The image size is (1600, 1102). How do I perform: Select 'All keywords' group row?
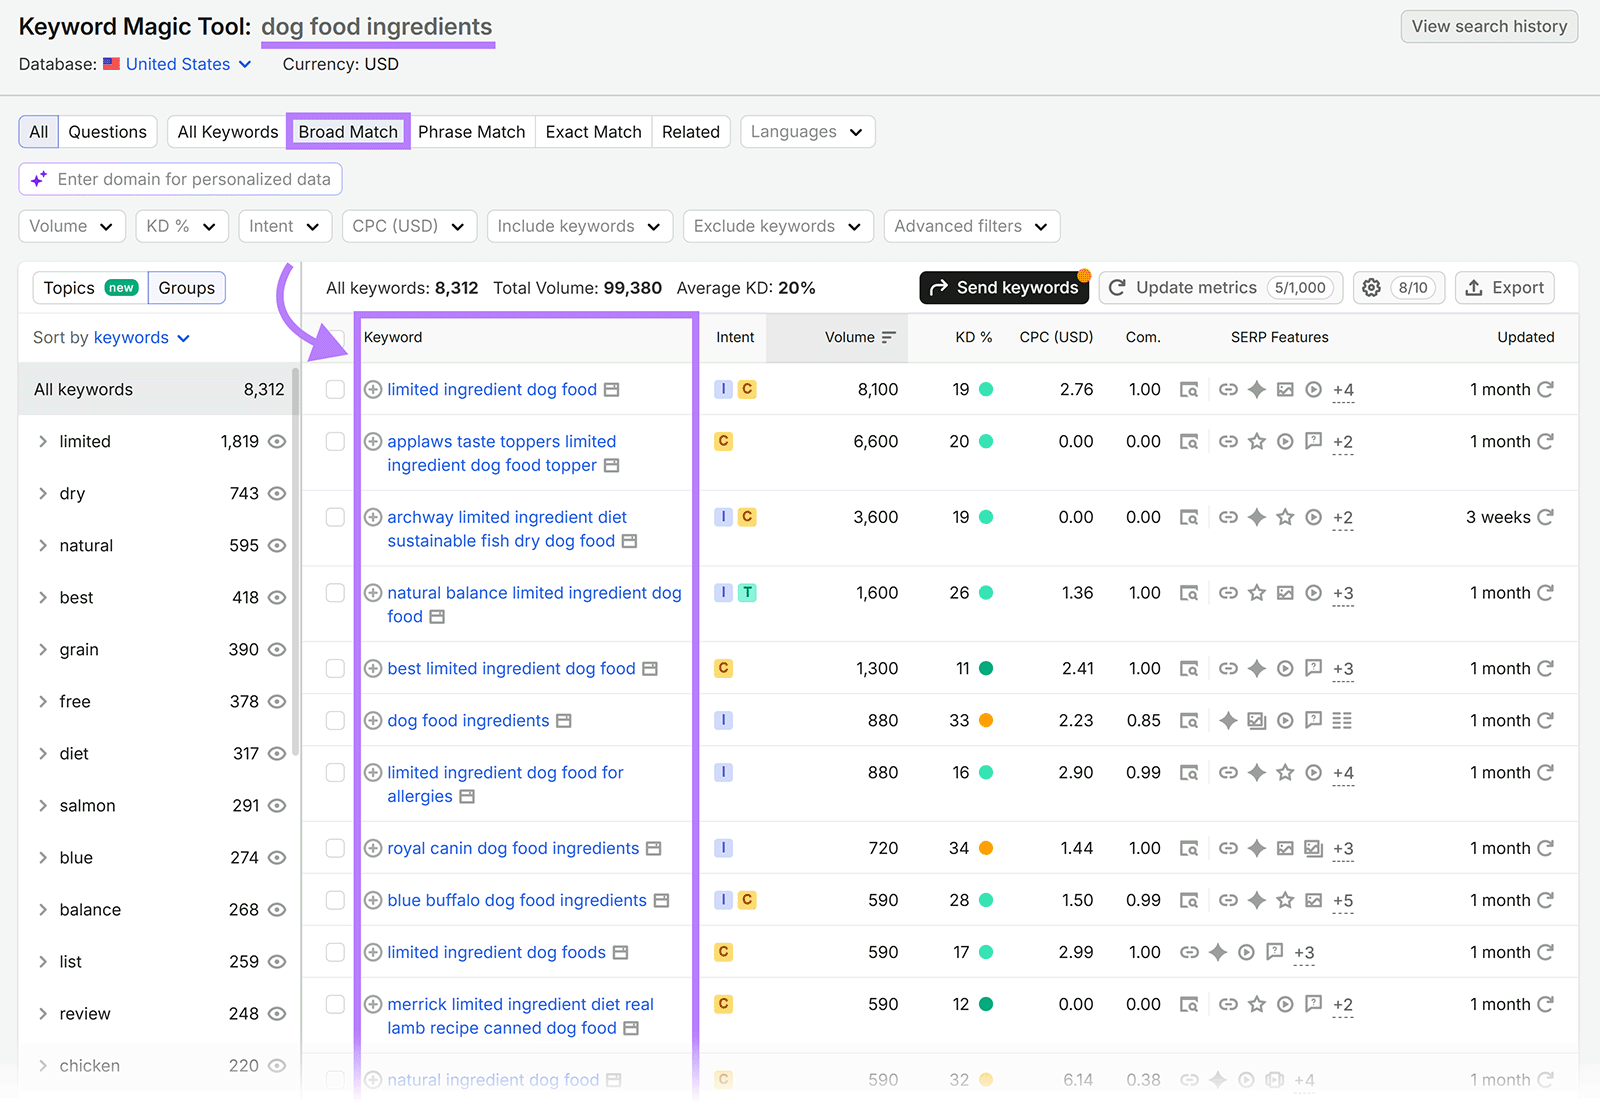pos(159,389)
